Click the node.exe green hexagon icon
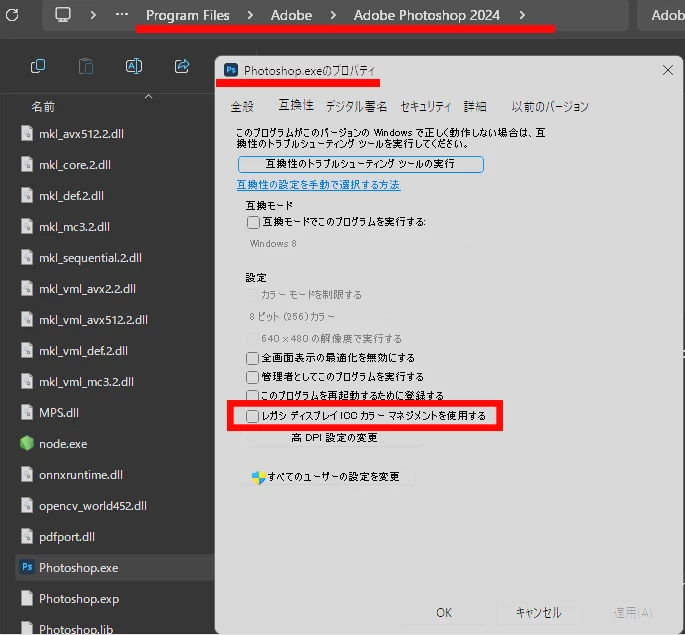 tap(27, 443)
